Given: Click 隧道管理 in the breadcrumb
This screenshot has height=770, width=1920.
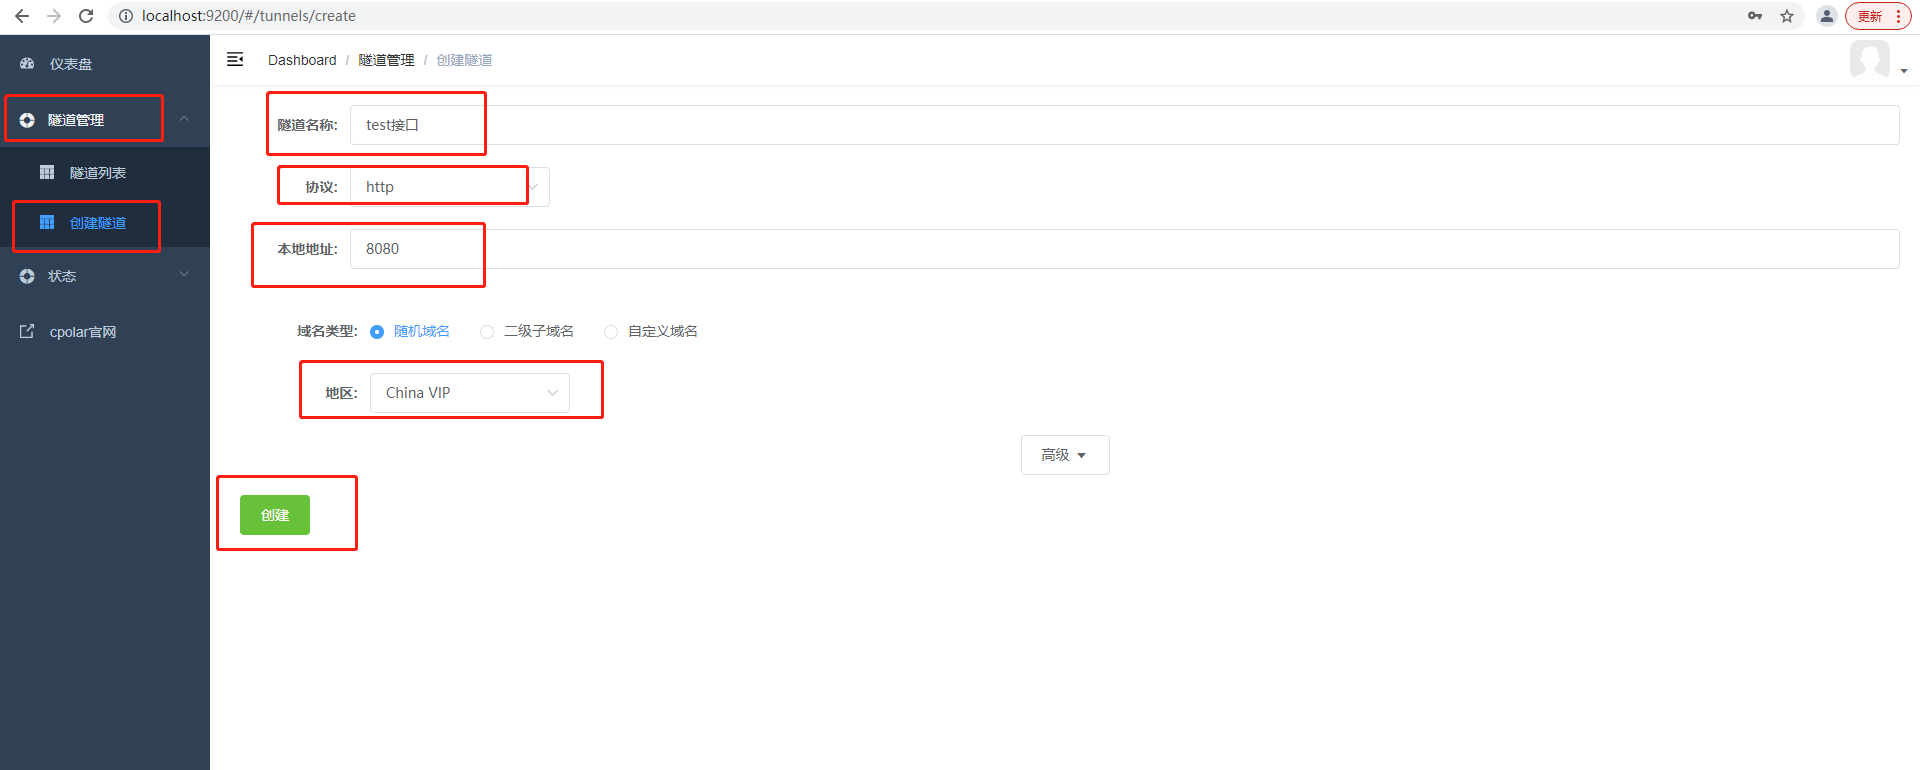Looking at the screenshot, I should click(386, 60).
